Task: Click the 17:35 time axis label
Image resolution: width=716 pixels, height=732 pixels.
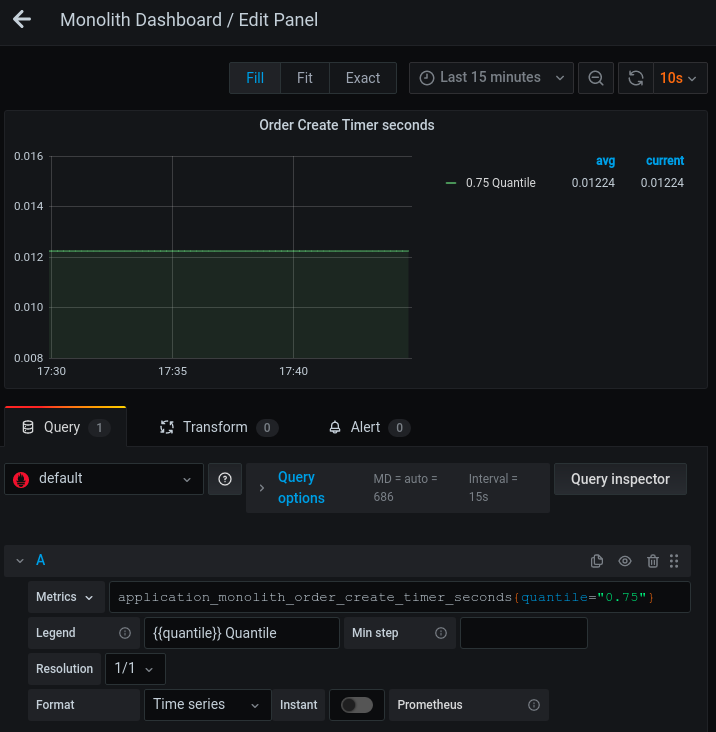Action: (172, 372)
